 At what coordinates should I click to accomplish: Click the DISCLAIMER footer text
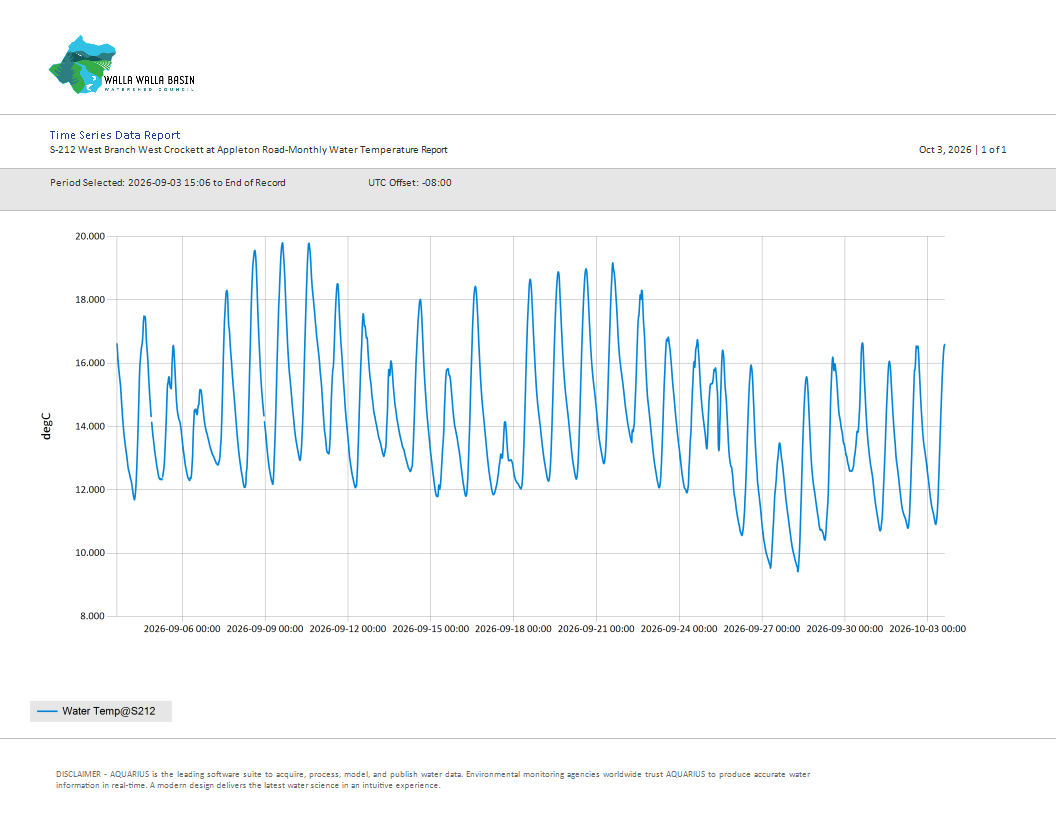coord(433,780)
